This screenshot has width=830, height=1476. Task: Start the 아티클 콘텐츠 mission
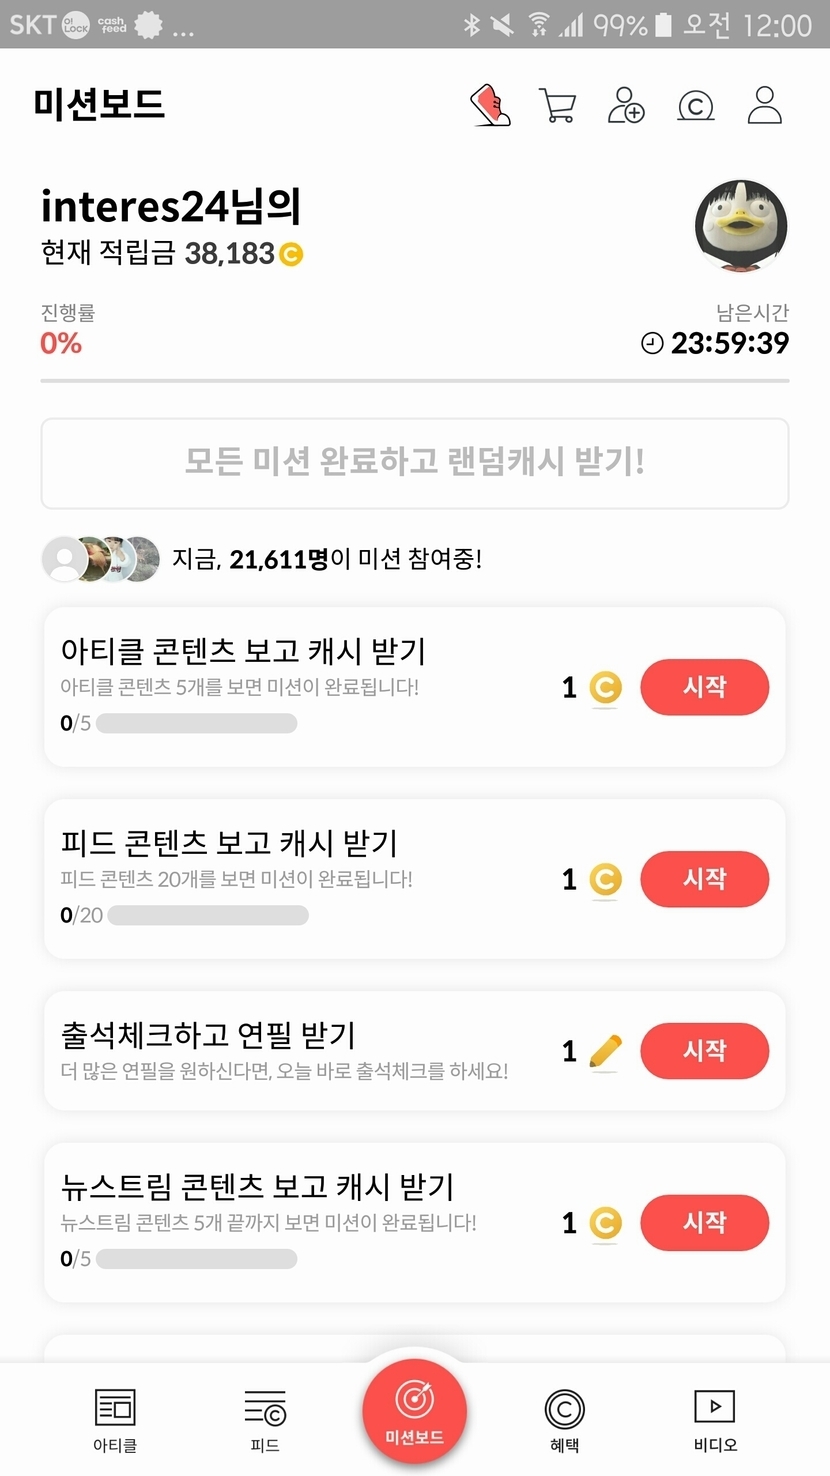705,687
